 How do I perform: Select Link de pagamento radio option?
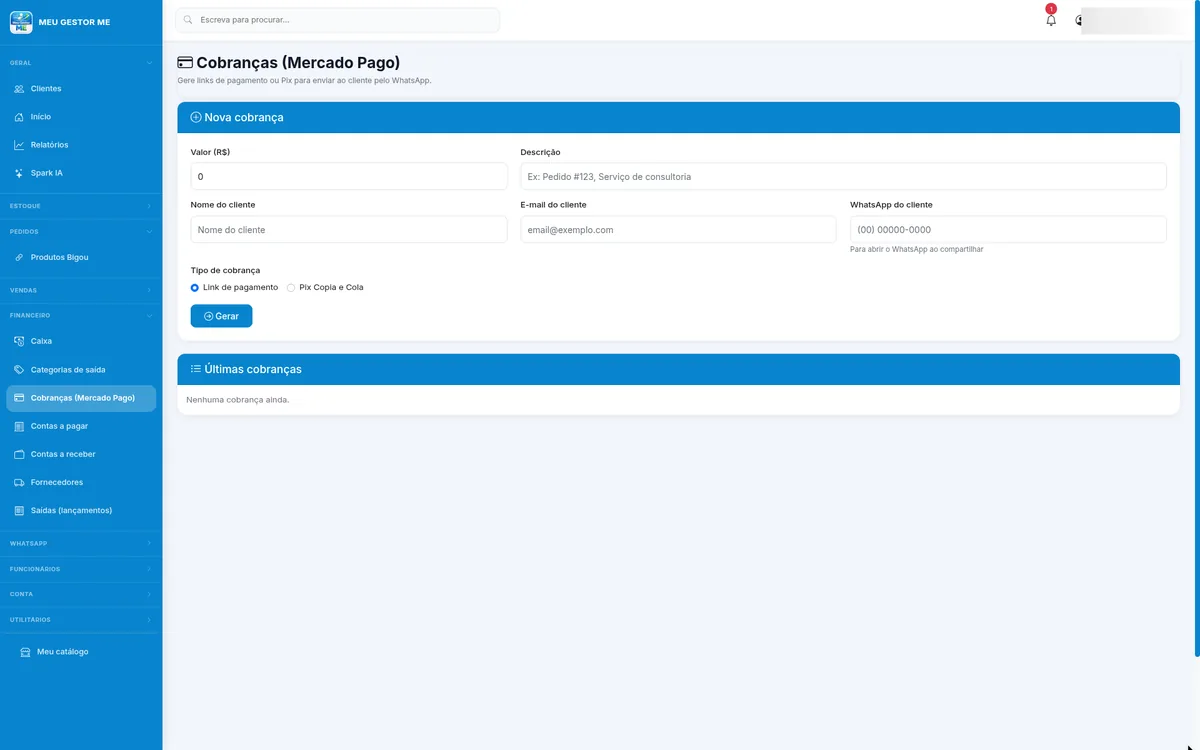click(195, 287)
